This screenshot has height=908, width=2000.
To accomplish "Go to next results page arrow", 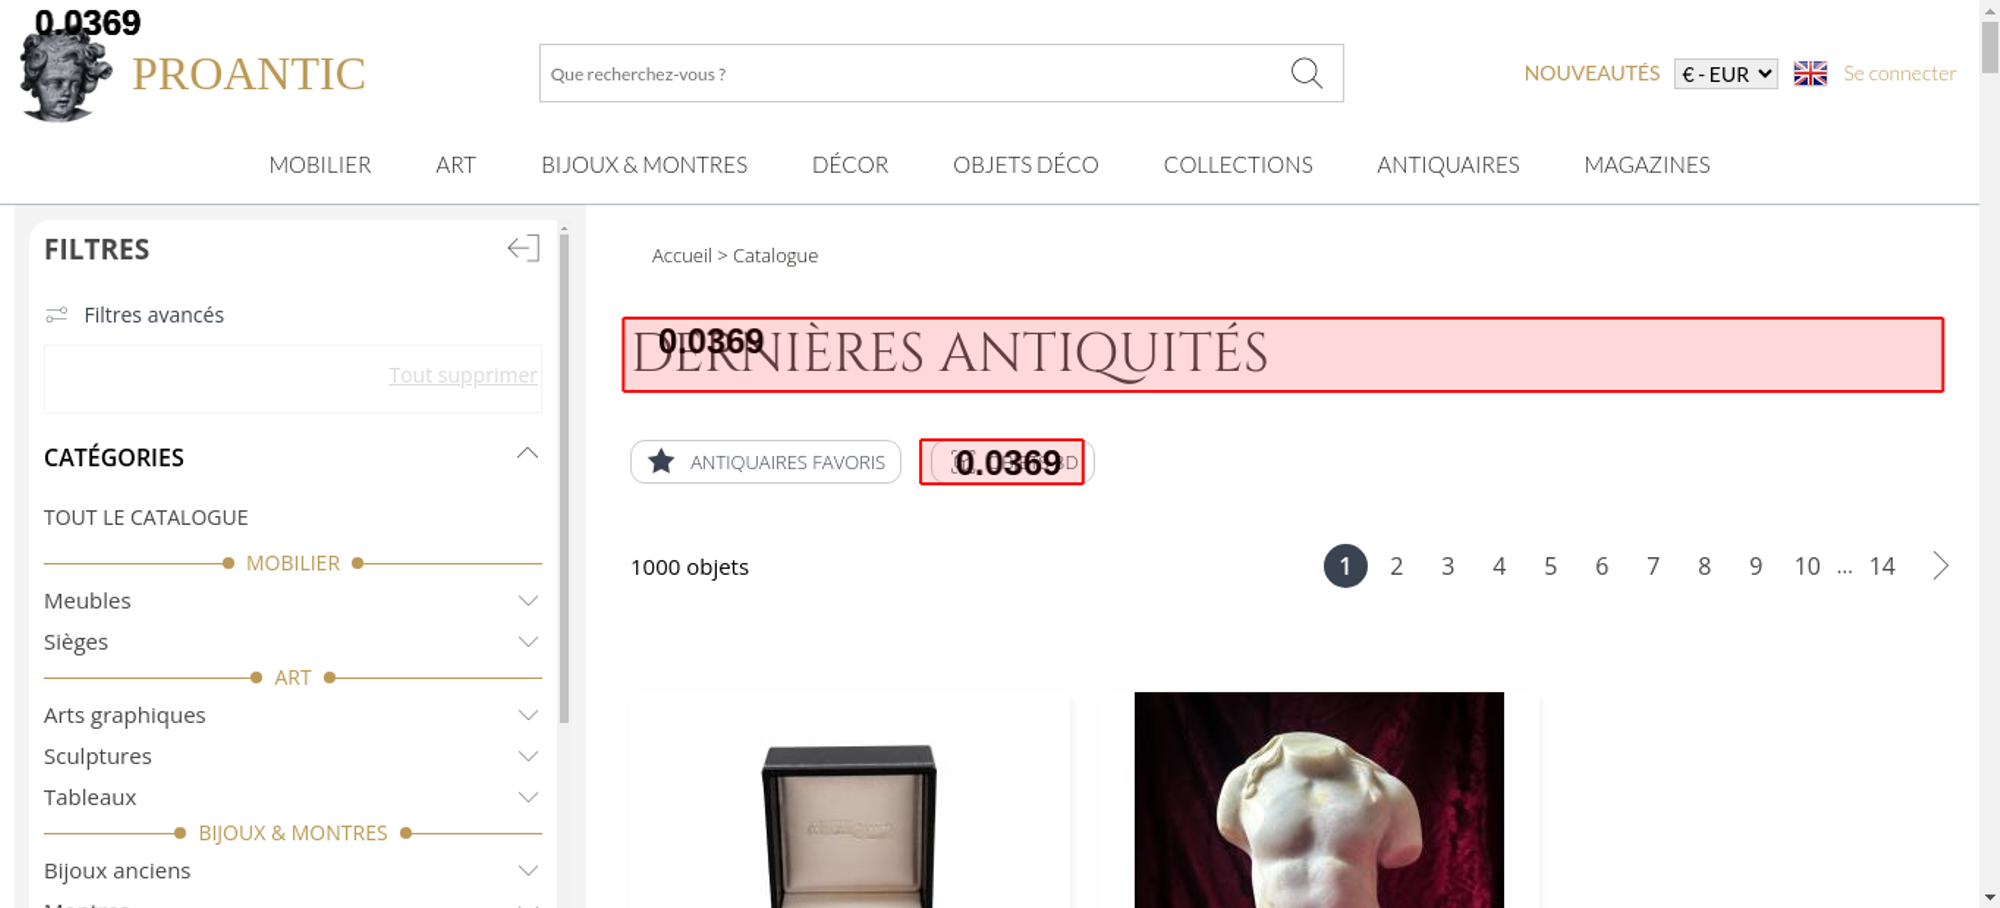I will [x=1941, y=566].
